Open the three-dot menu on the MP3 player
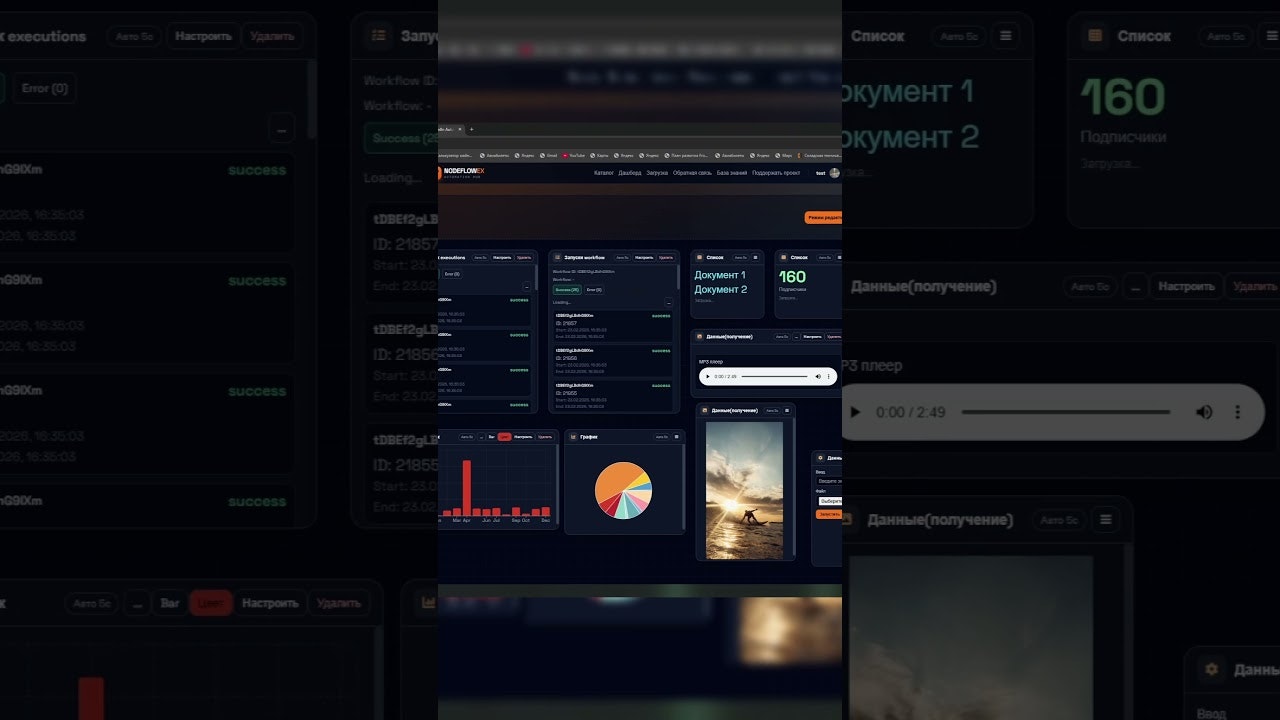Image resolution: width=1280 pixels, height=720 pixels. pos(828,376)
